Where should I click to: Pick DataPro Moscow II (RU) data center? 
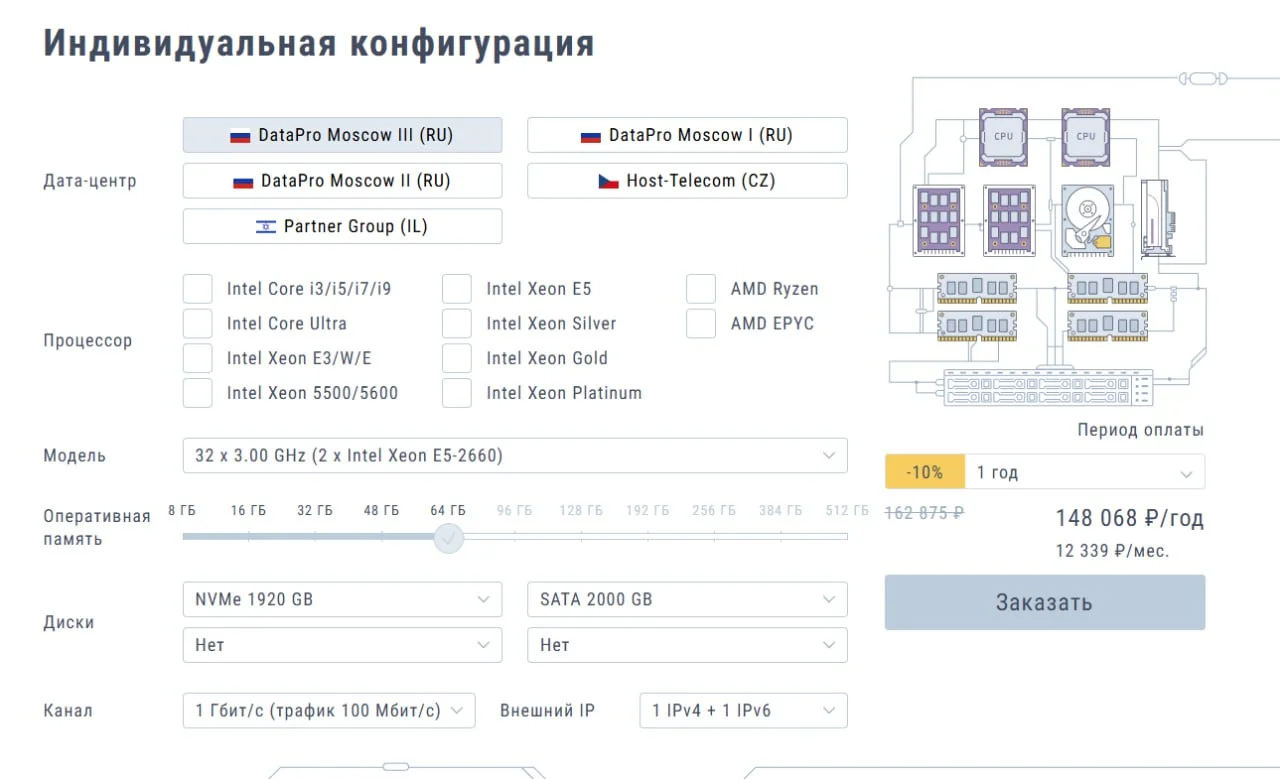tap(342, 181)
